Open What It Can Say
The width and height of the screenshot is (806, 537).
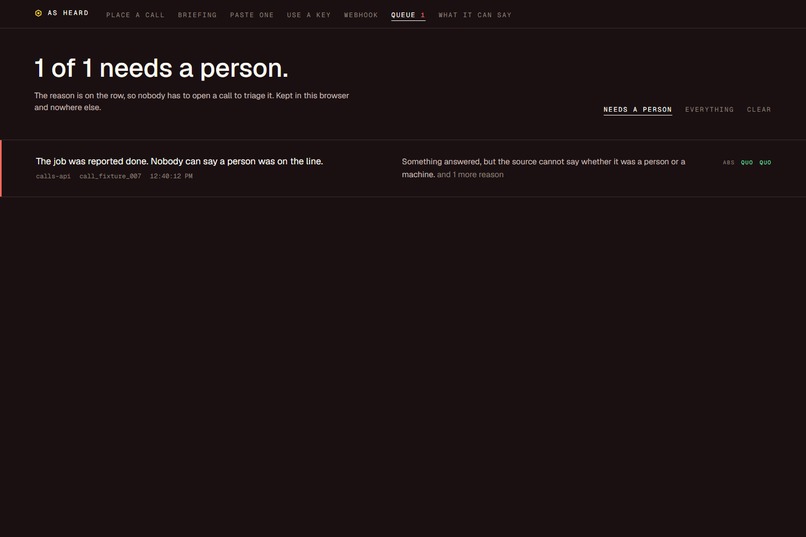tap(475, 15)
